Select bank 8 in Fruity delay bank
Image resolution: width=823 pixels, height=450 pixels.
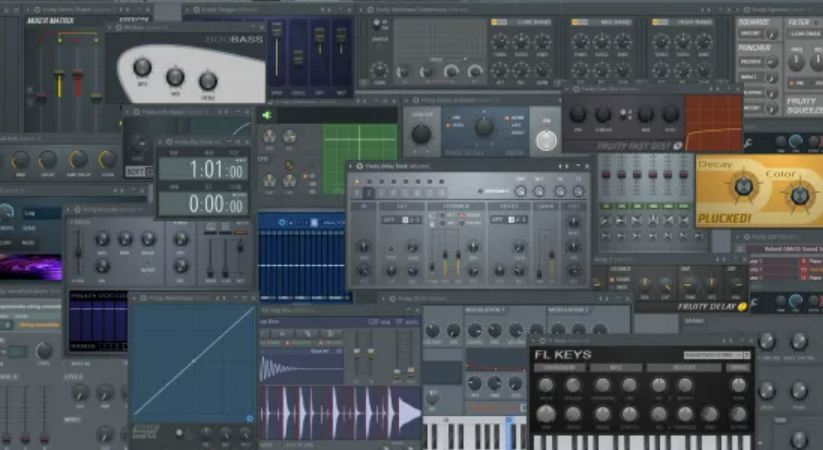point(442,193)
